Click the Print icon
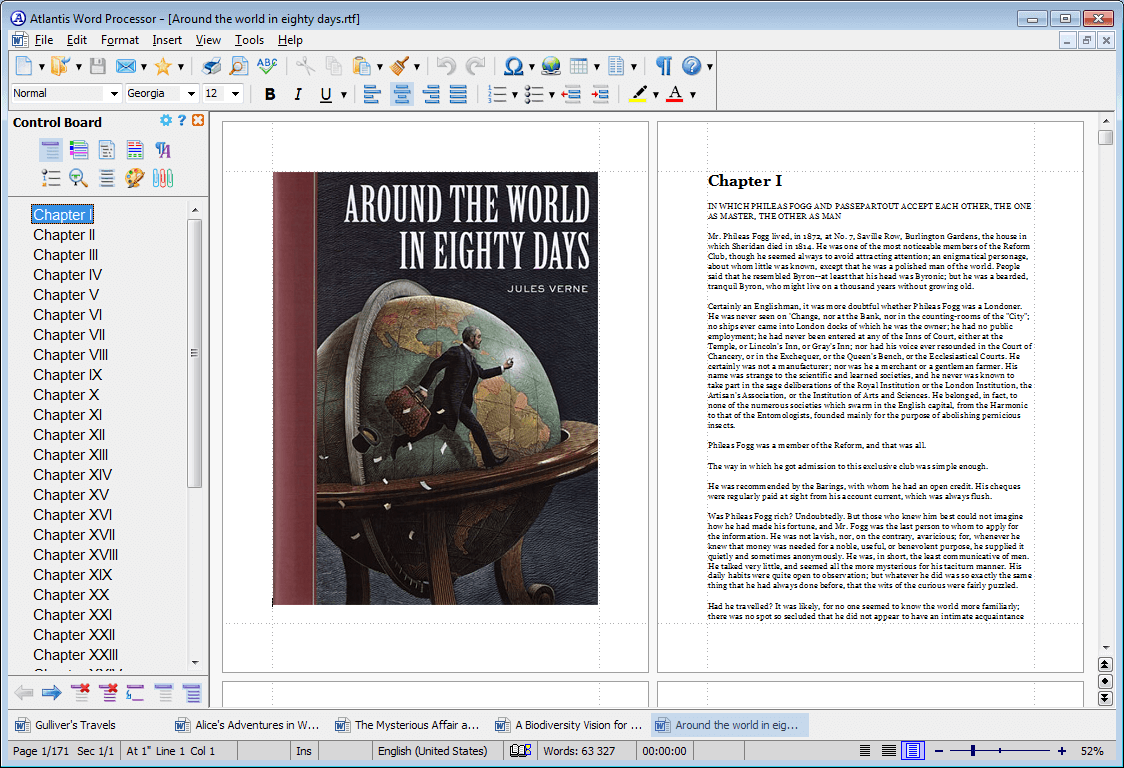Image resolution: width=1124 pixels, height=768 pixels. pos(211,66)
